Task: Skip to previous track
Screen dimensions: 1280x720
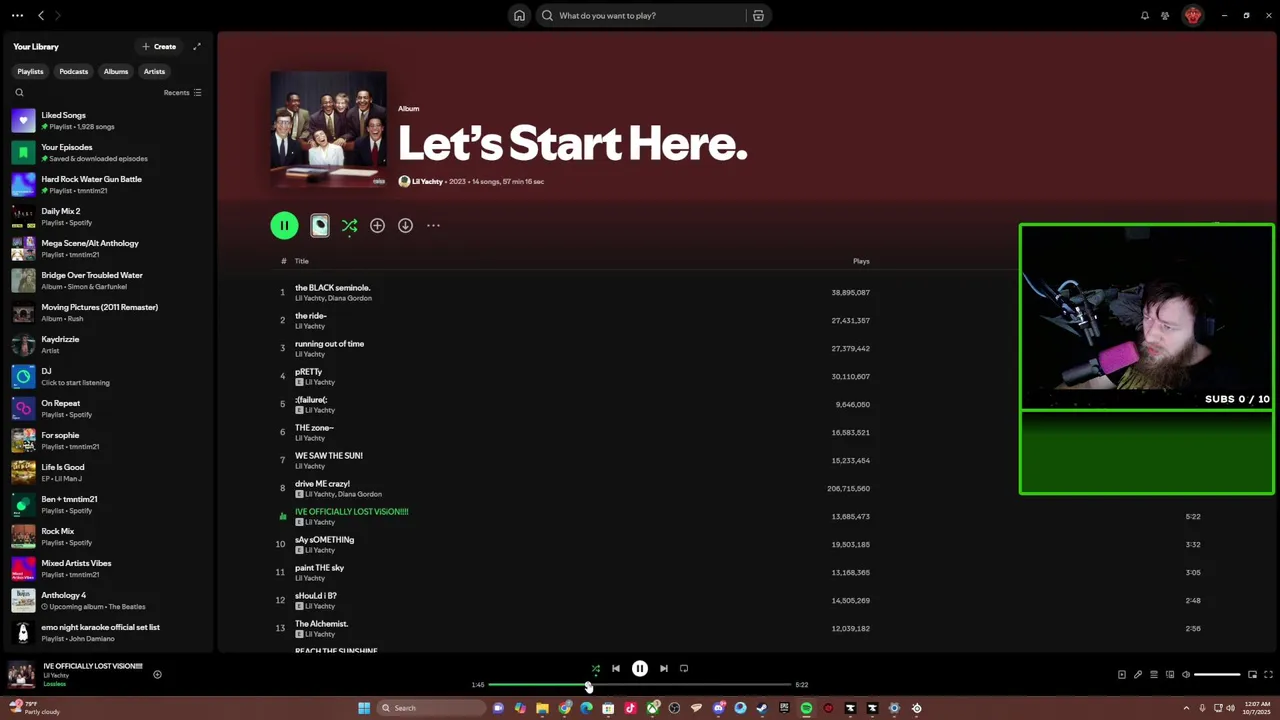Action: 616,668
